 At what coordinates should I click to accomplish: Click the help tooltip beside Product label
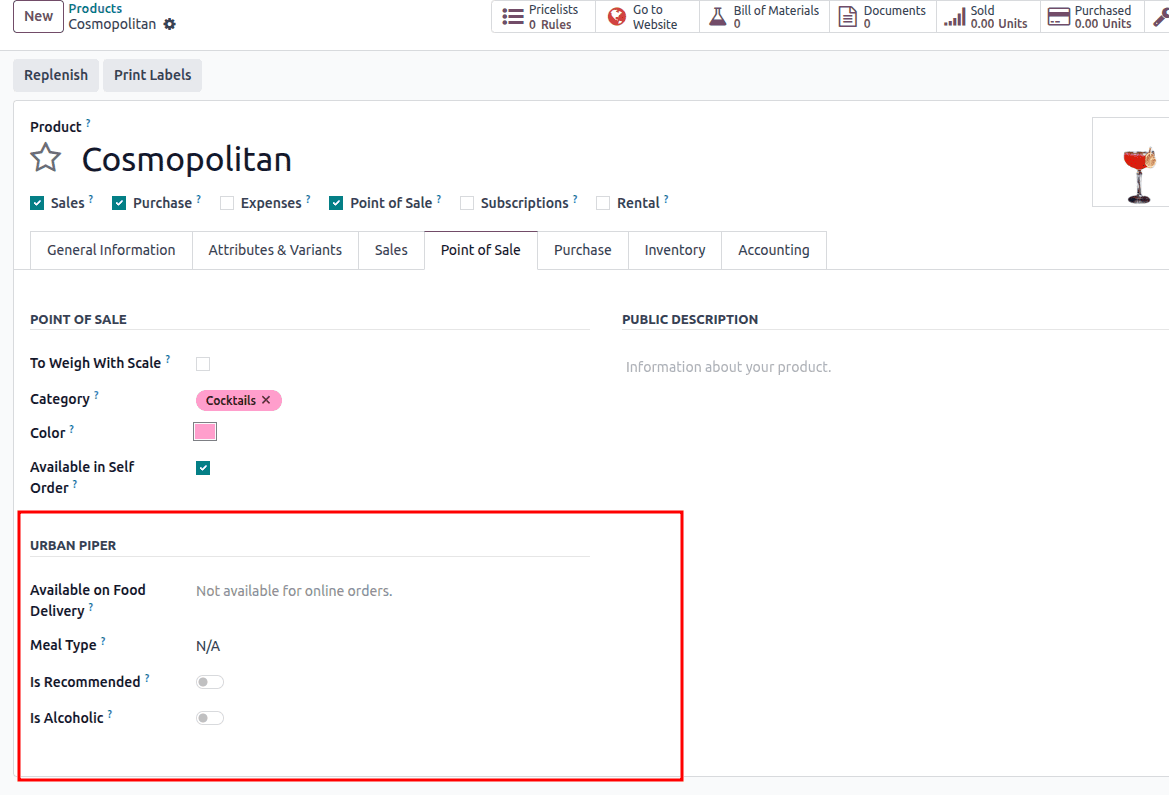click(88, 121)
